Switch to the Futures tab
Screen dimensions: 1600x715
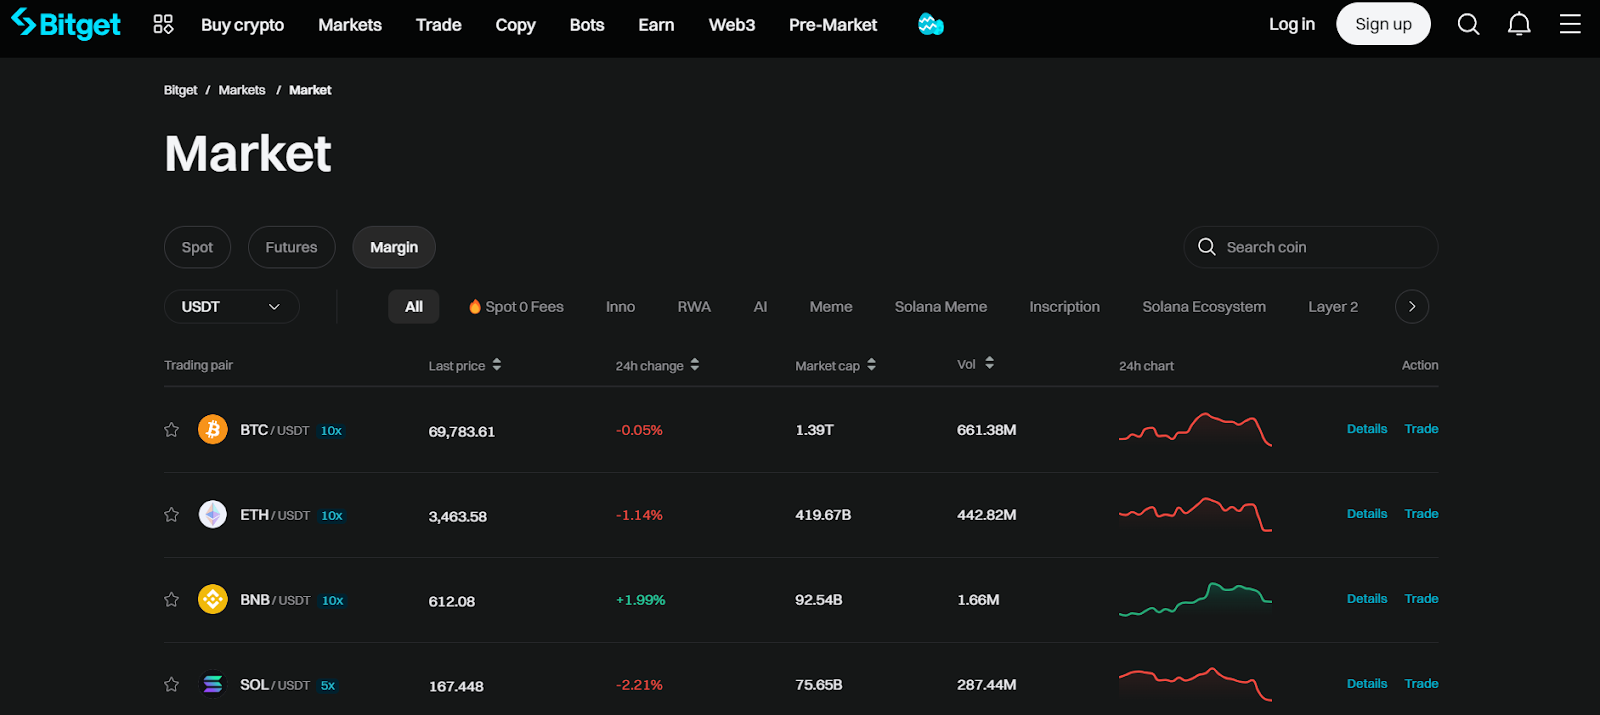click(x=291, y=247)
